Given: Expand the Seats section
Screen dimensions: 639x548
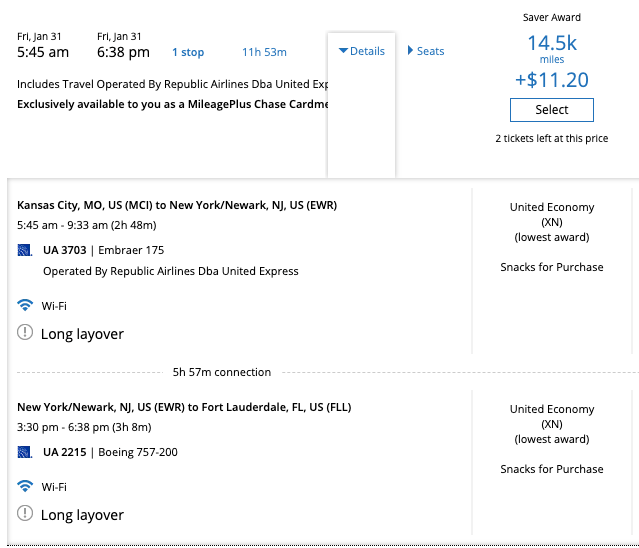Looking at the screenshot, I should coord(426,51).
